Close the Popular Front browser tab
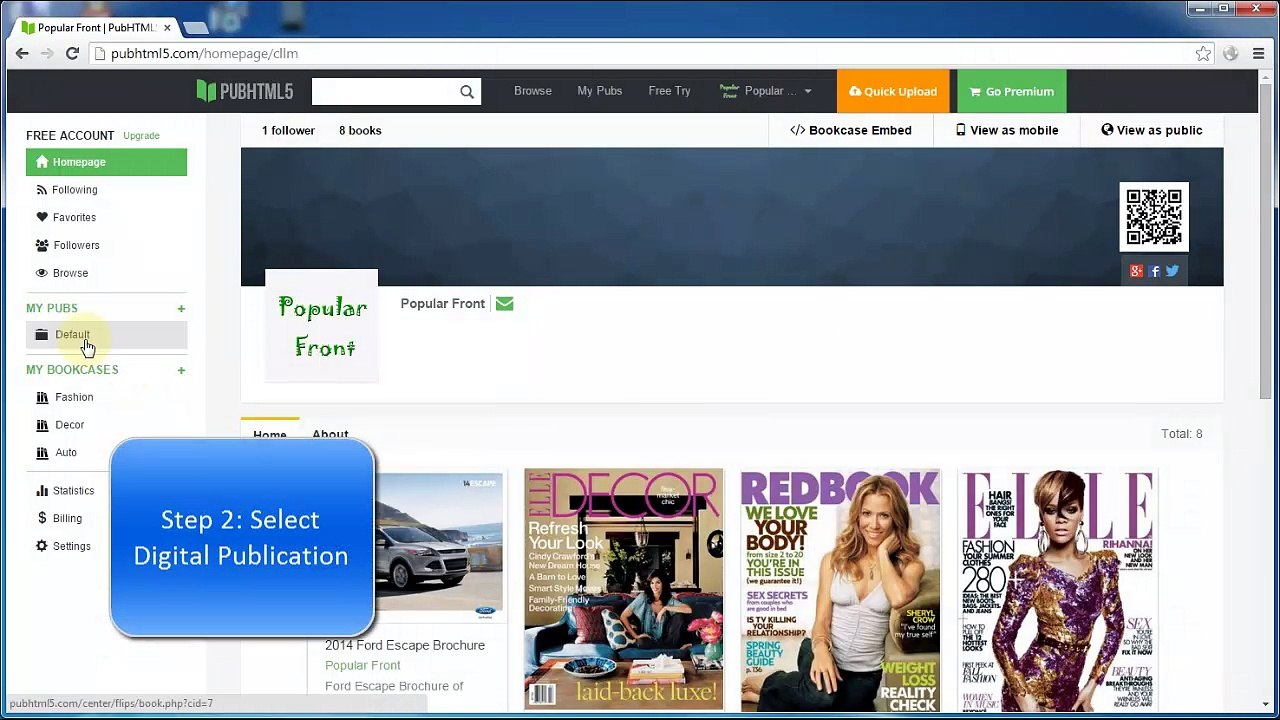Image resolution: width=1280 pixels, height=720 pixels. 167,28
